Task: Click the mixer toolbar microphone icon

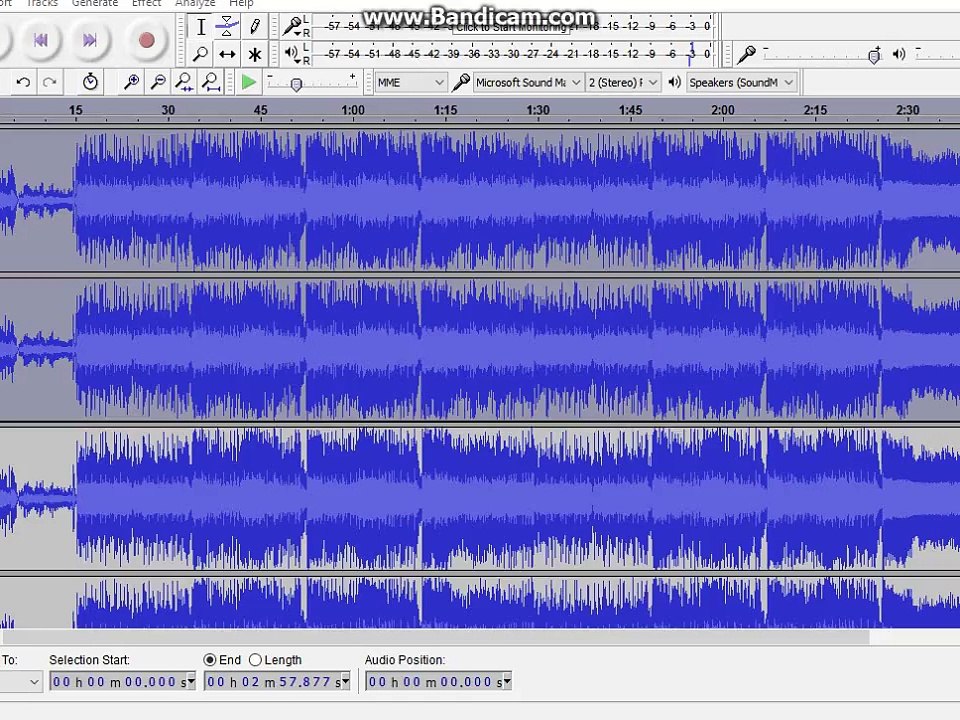Action: point(746,54)
